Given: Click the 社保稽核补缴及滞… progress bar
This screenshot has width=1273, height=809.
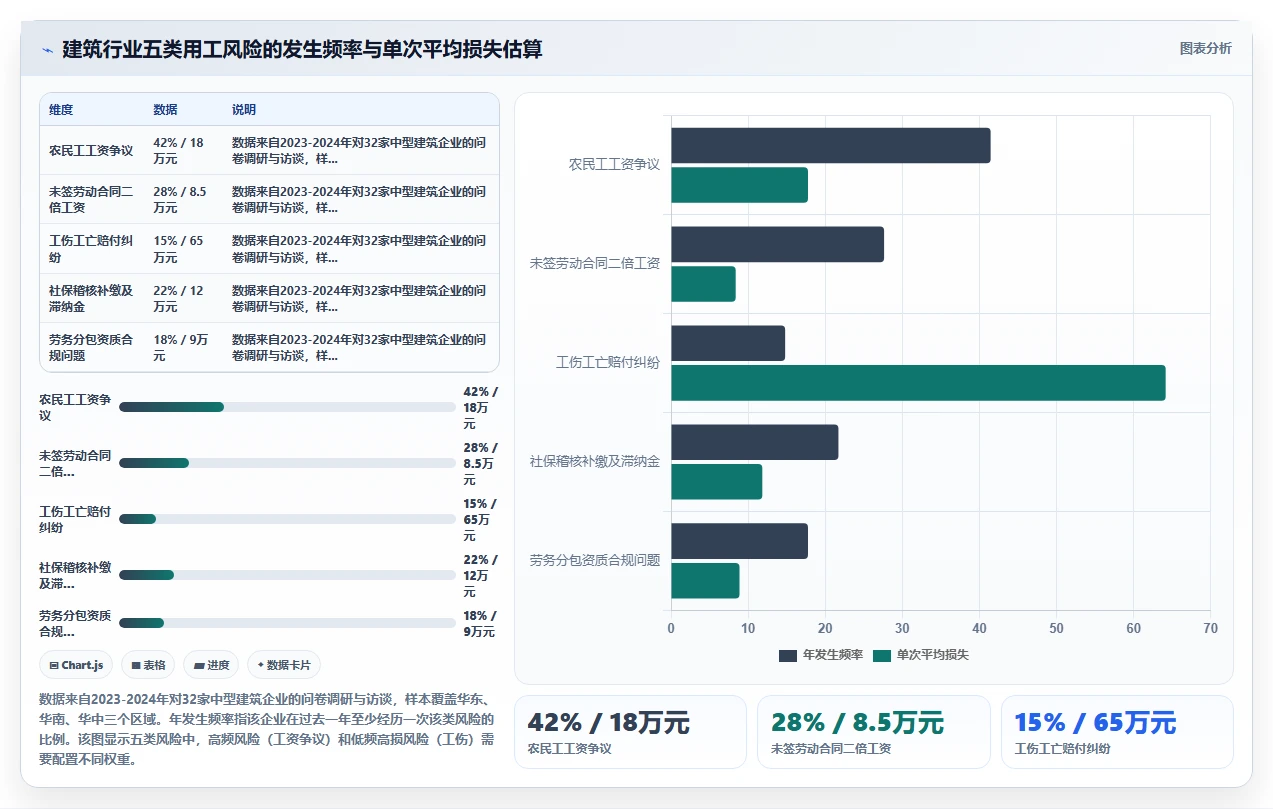Looking at the screenshot, I should pyautogui.click(x=287, y=575).
